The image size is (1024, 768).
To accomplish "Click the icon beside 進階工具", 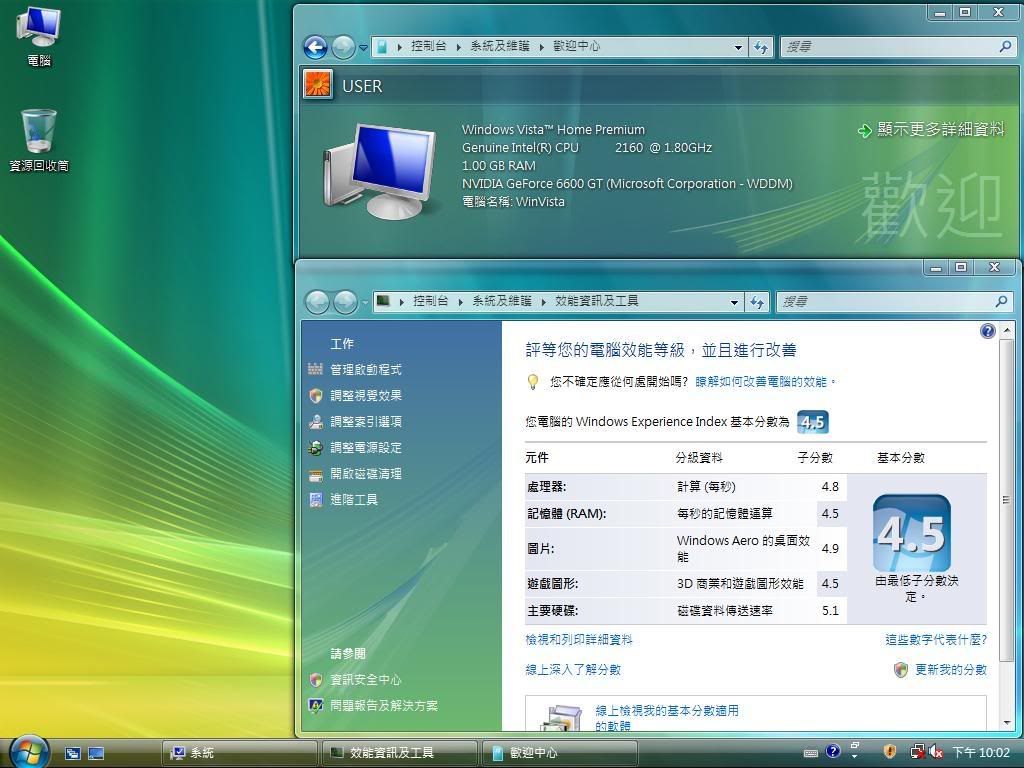I will [x=316, y=500].
